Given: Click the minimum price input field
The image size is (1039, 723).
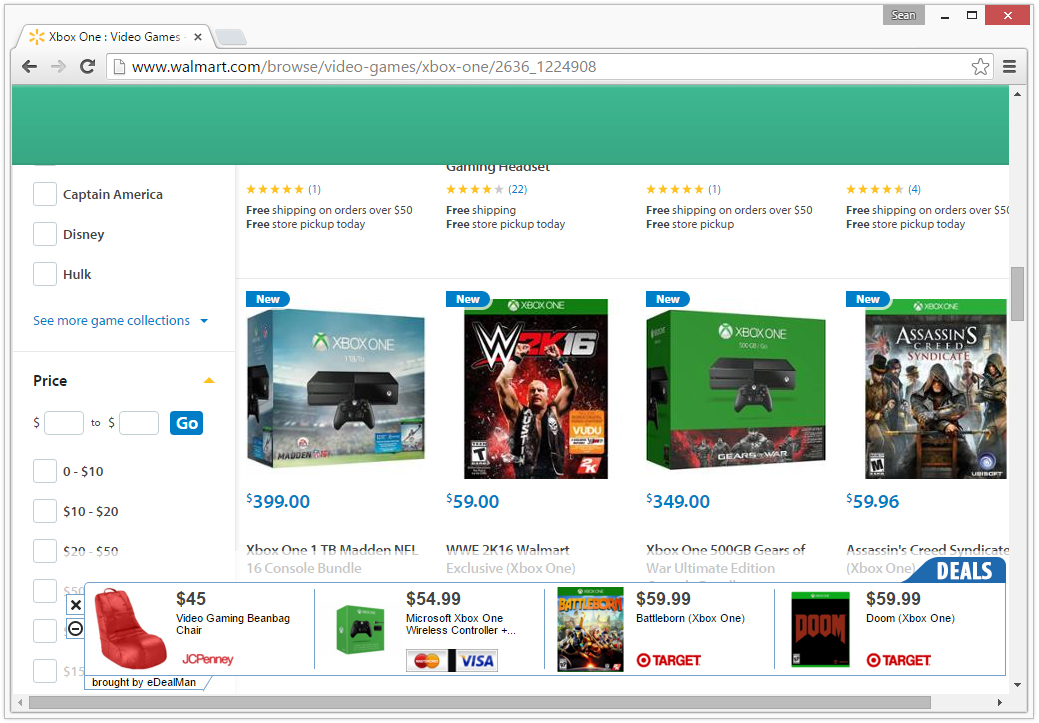Looking at the screenshot, I should tap(64, 423).
